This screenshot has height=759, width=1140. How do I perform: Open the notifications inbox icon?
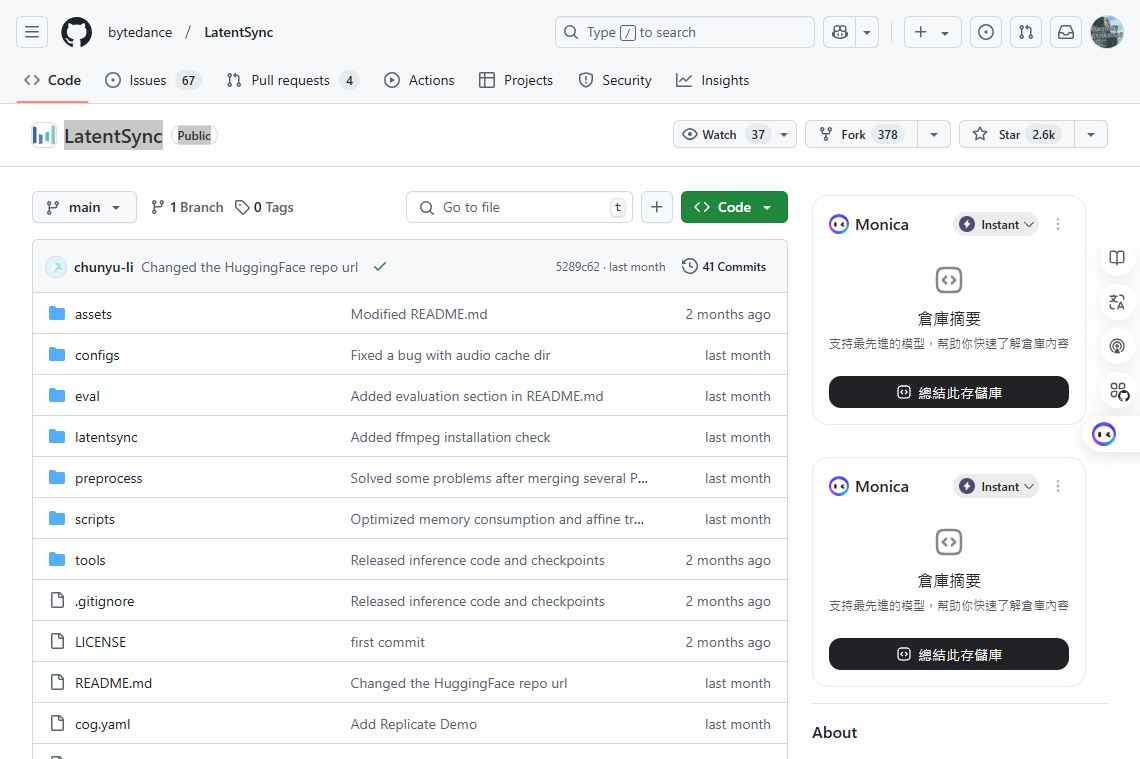pyautogui.click(x=1066, y=32)
